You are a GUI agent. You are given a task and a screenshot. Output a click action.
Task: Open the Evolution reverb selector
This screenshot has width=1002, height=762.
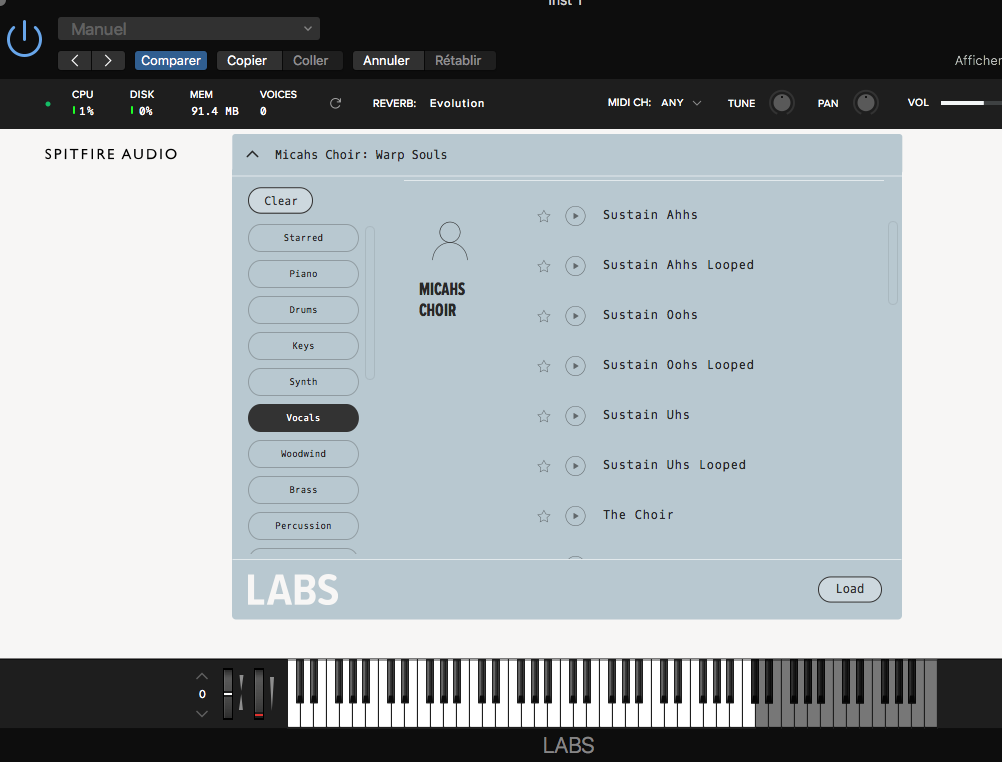pos(457,103)
